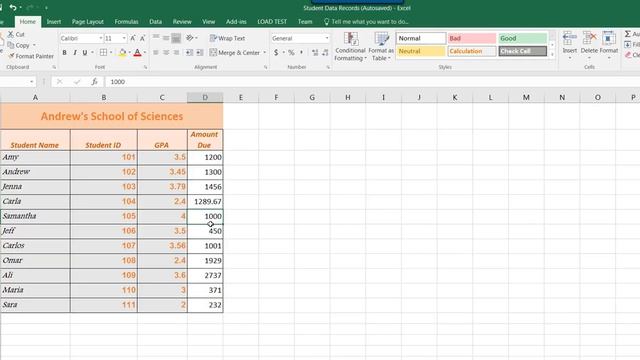Image resolution: width=640 pixels, height=360 pixels.
Task: Open the Page Layout tab
Action: (87, 22)
